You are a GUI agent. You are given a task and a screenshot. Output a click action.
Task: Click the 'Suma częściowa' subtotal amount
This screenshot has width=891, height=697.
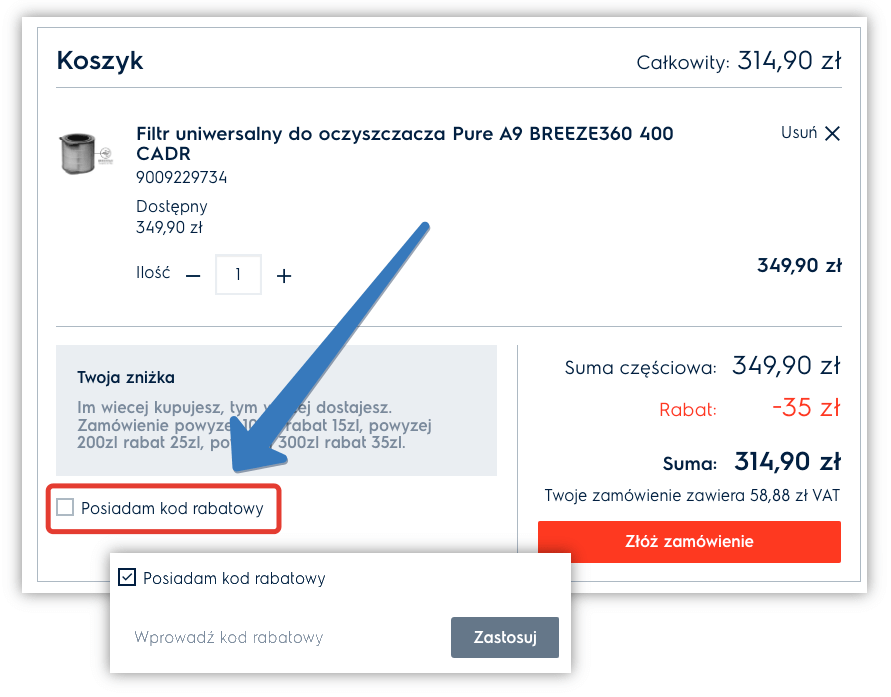(787, 367)
